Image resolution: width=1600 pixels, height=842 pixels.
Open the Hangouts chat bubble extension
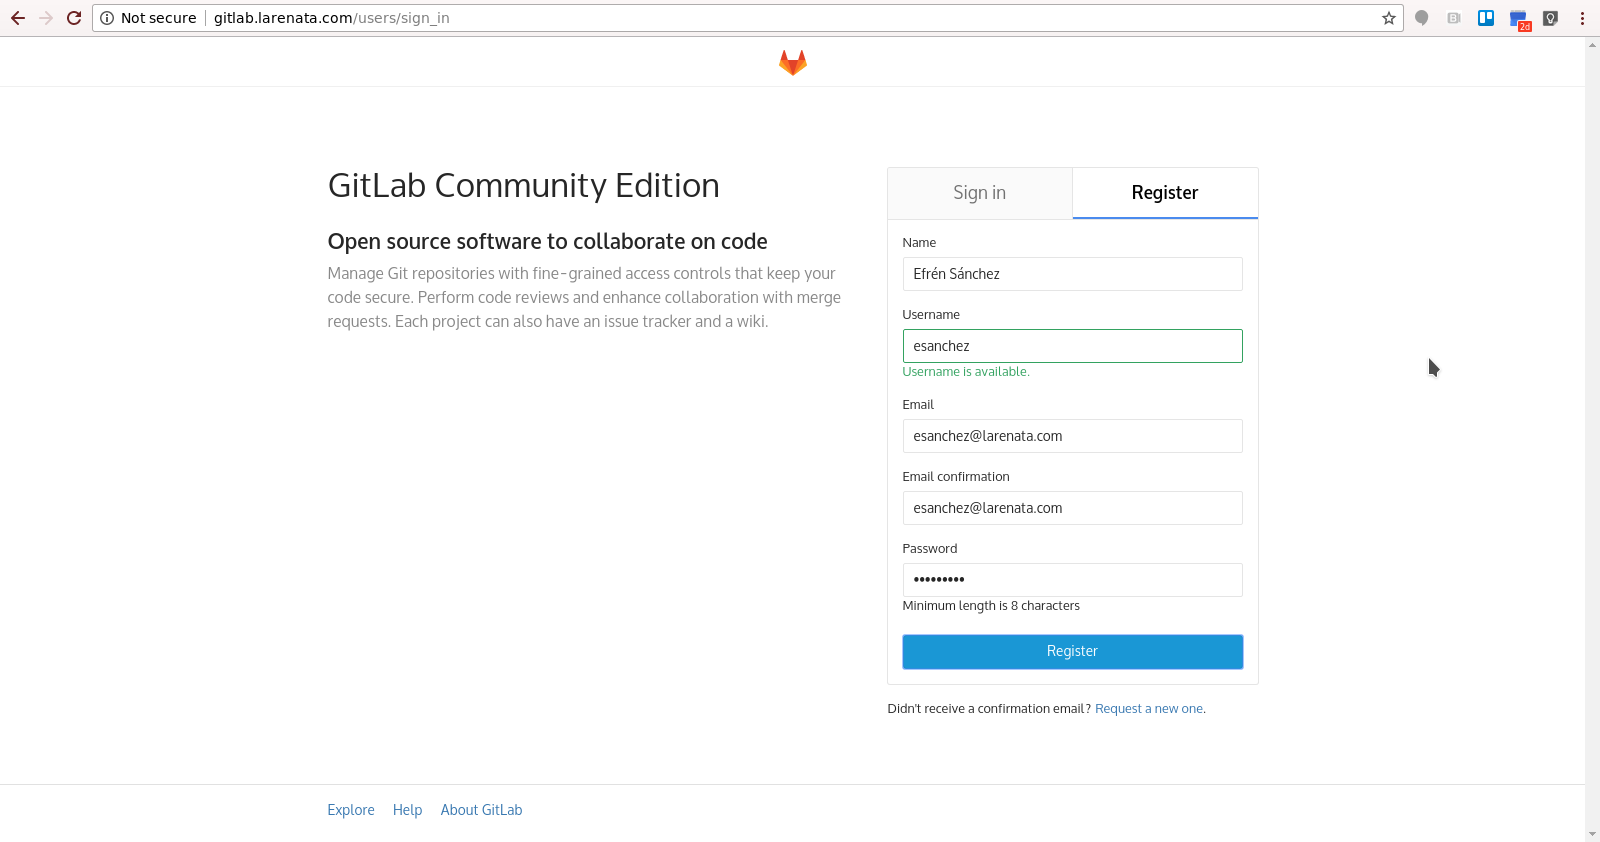pos(1421,18)
